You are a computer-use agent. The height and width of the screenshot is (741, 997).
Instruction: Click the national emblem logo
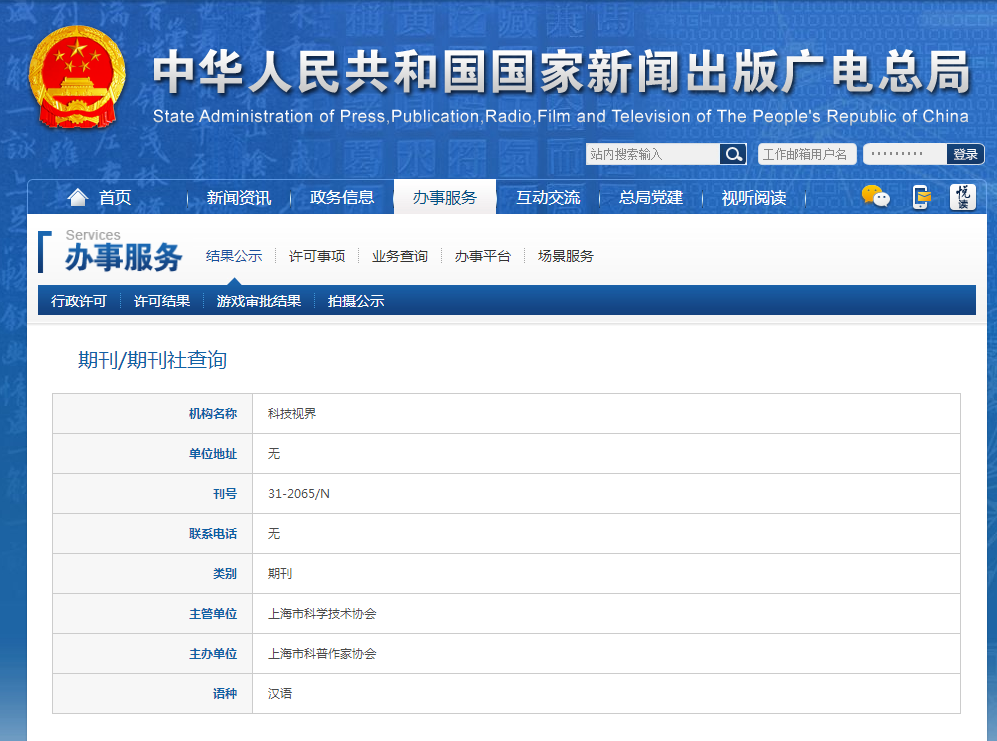77,77
